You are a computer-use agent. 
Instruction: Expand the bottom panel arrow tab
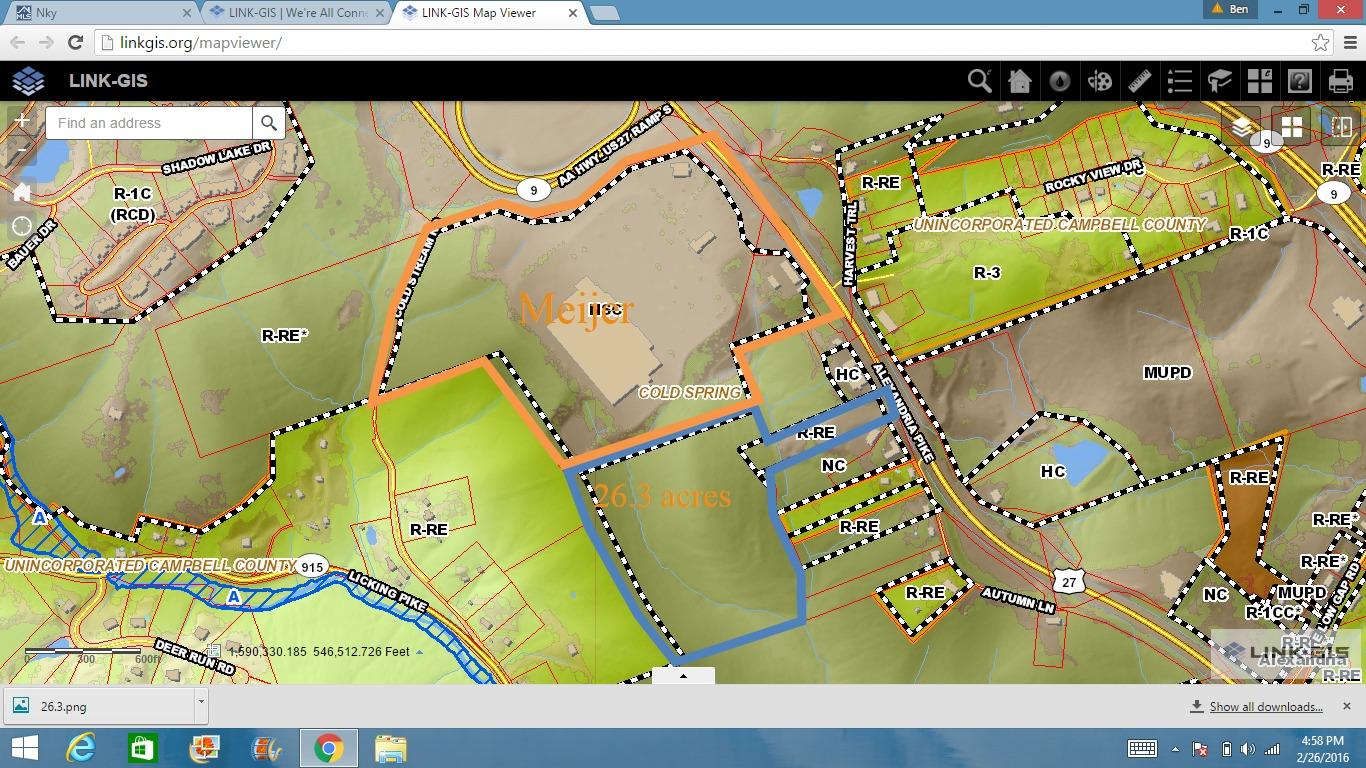[683, 676]
